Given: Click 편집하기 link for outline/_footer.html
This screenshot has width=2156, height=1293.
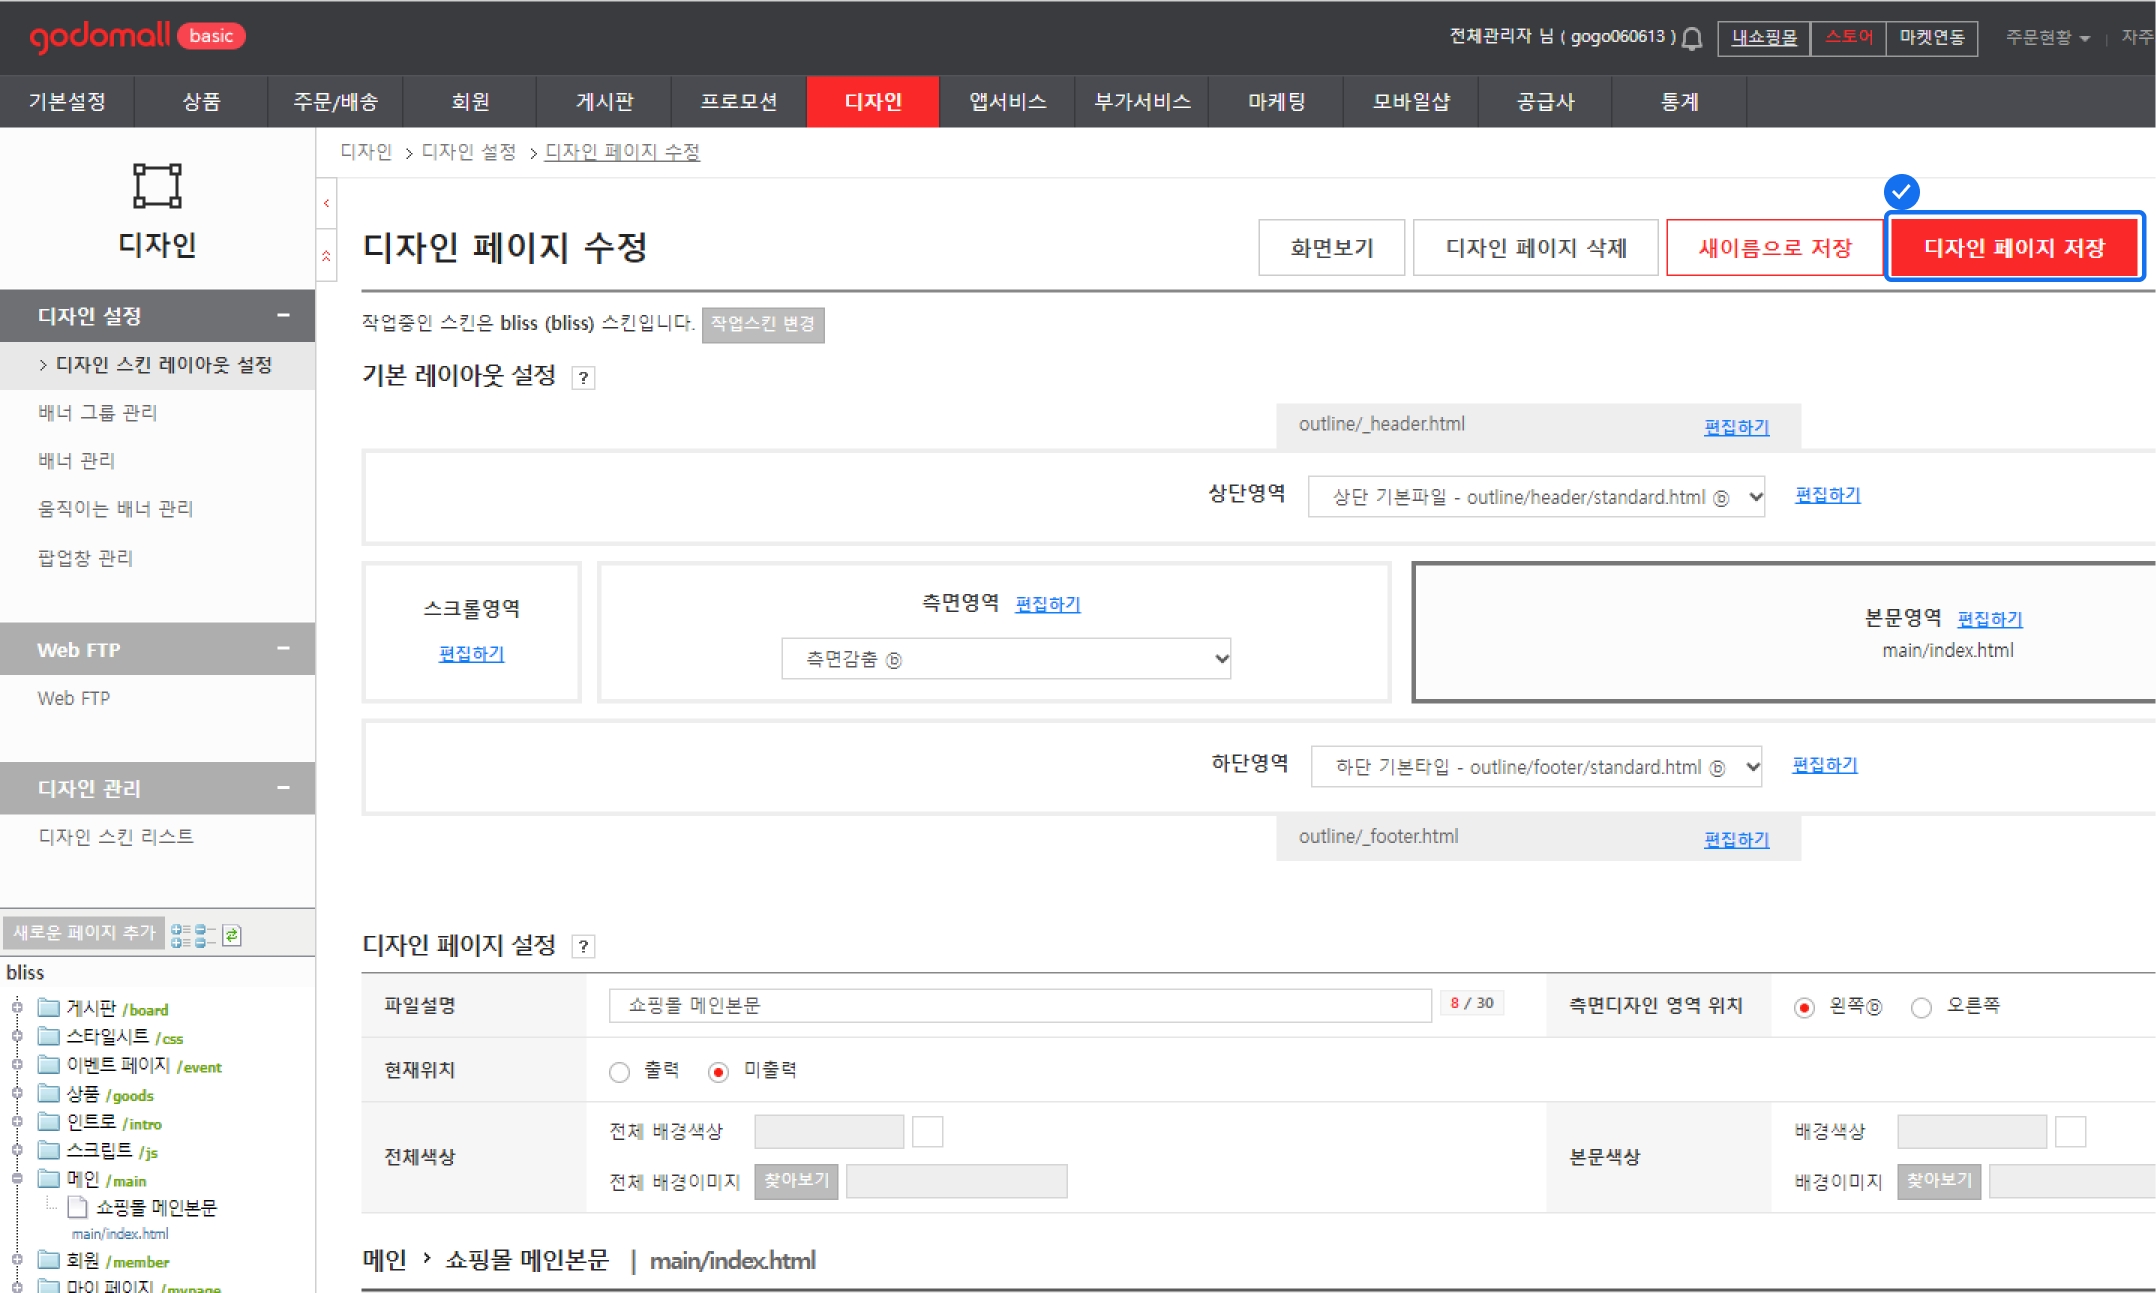Looking at the screenshot, I should 1736,840.
